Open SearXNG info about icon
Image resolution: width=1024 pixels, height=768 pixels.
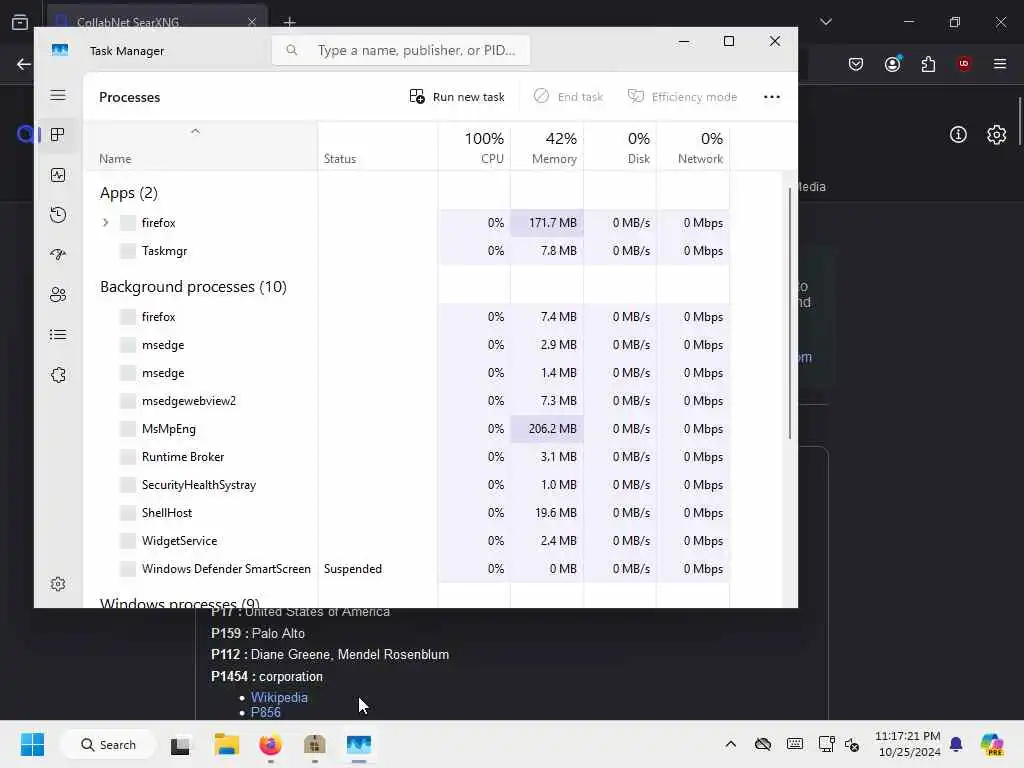958,135
